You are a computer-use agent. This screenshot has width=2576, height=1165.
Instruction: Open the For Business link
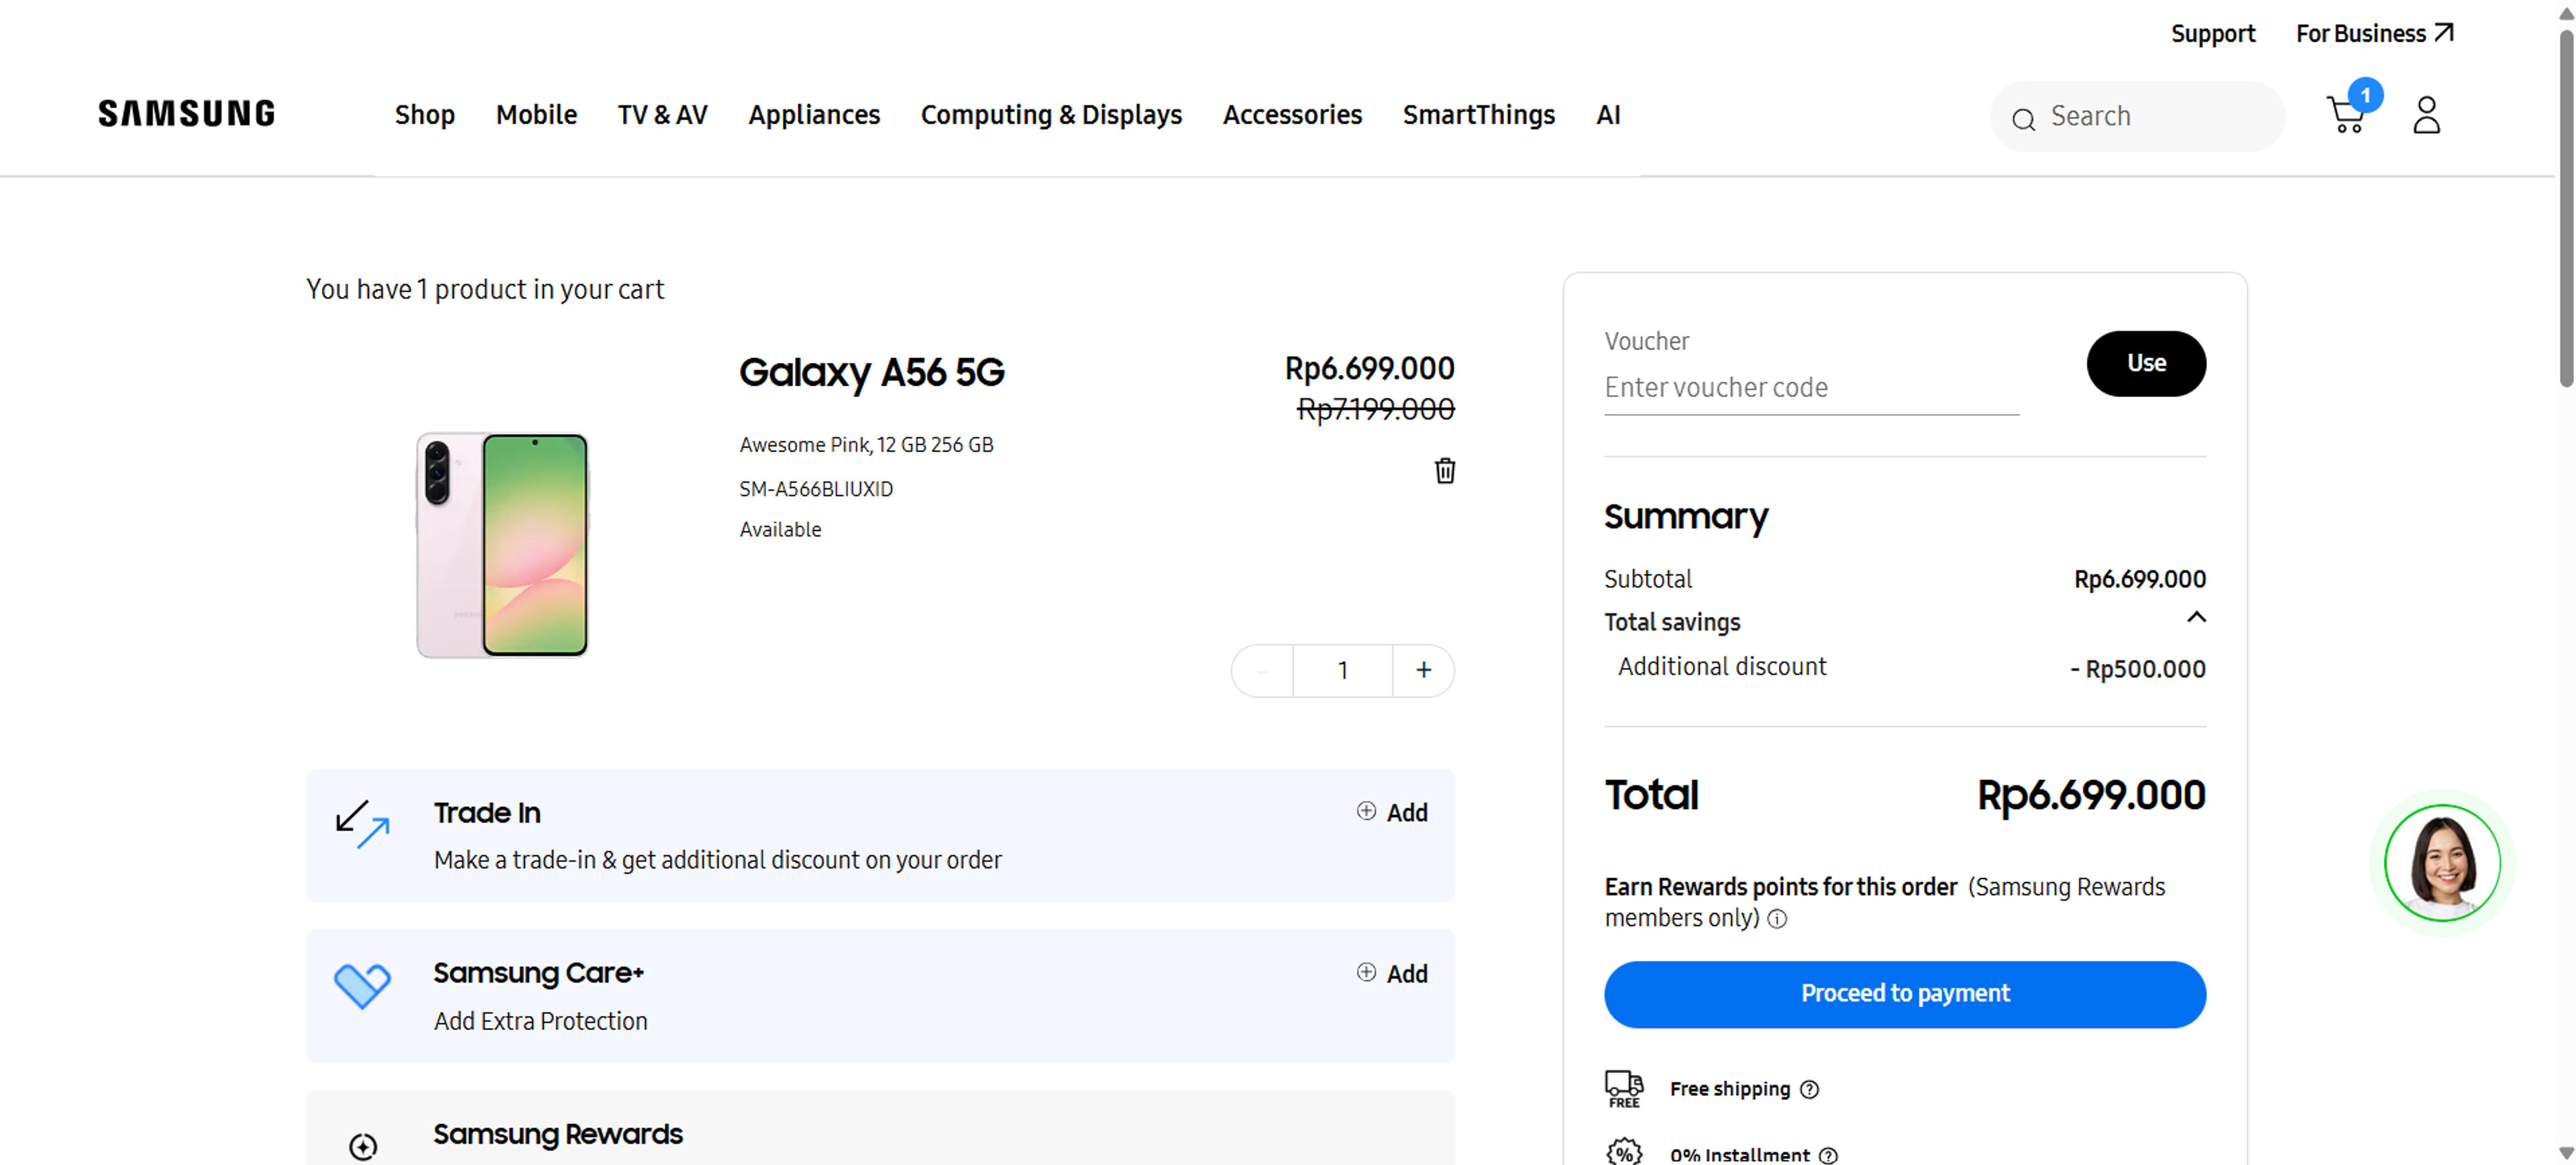[2374, 34]
